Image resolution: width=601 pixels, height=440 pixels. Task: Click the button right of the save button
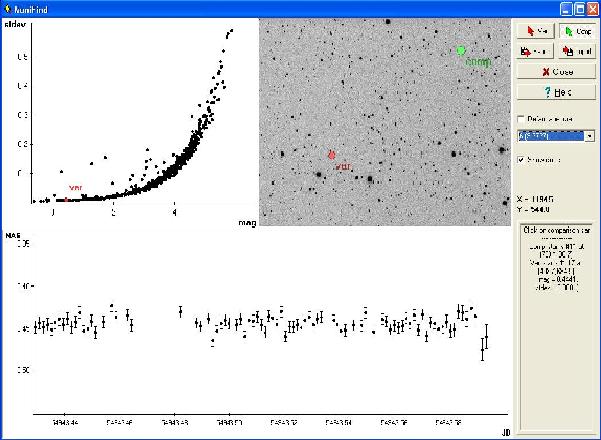pyautogui.click(x=576, y=51)
